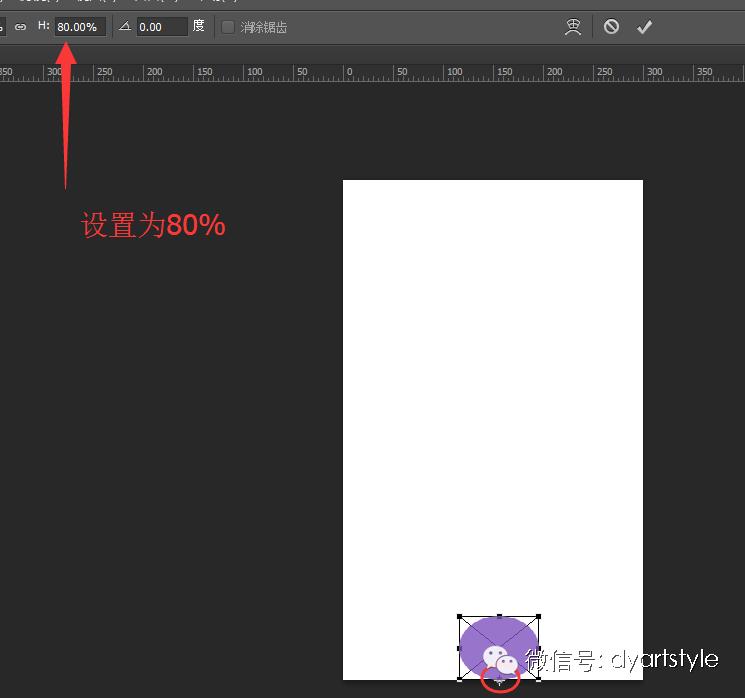Cancel the transform with the cancel icon

click(x=611, y=27)
